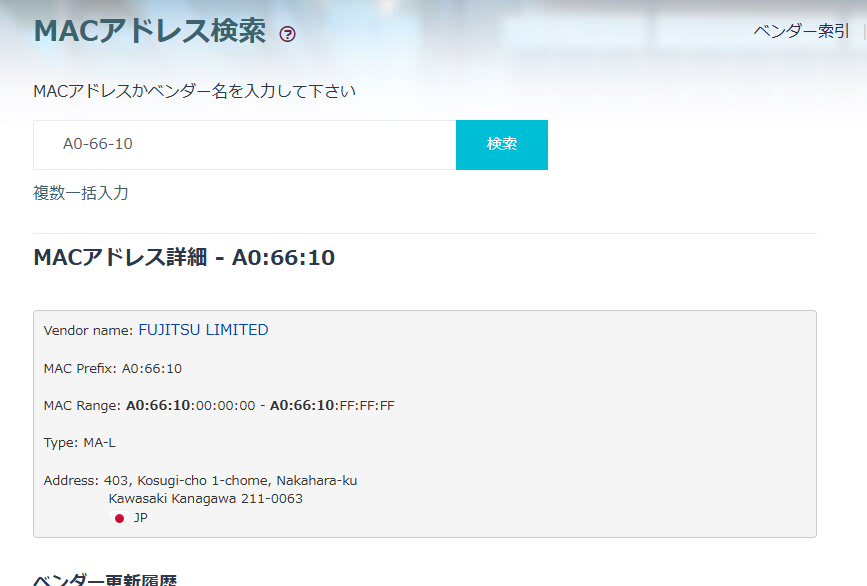Open the 複数一括入力 bulk input link

pos(81,193)
